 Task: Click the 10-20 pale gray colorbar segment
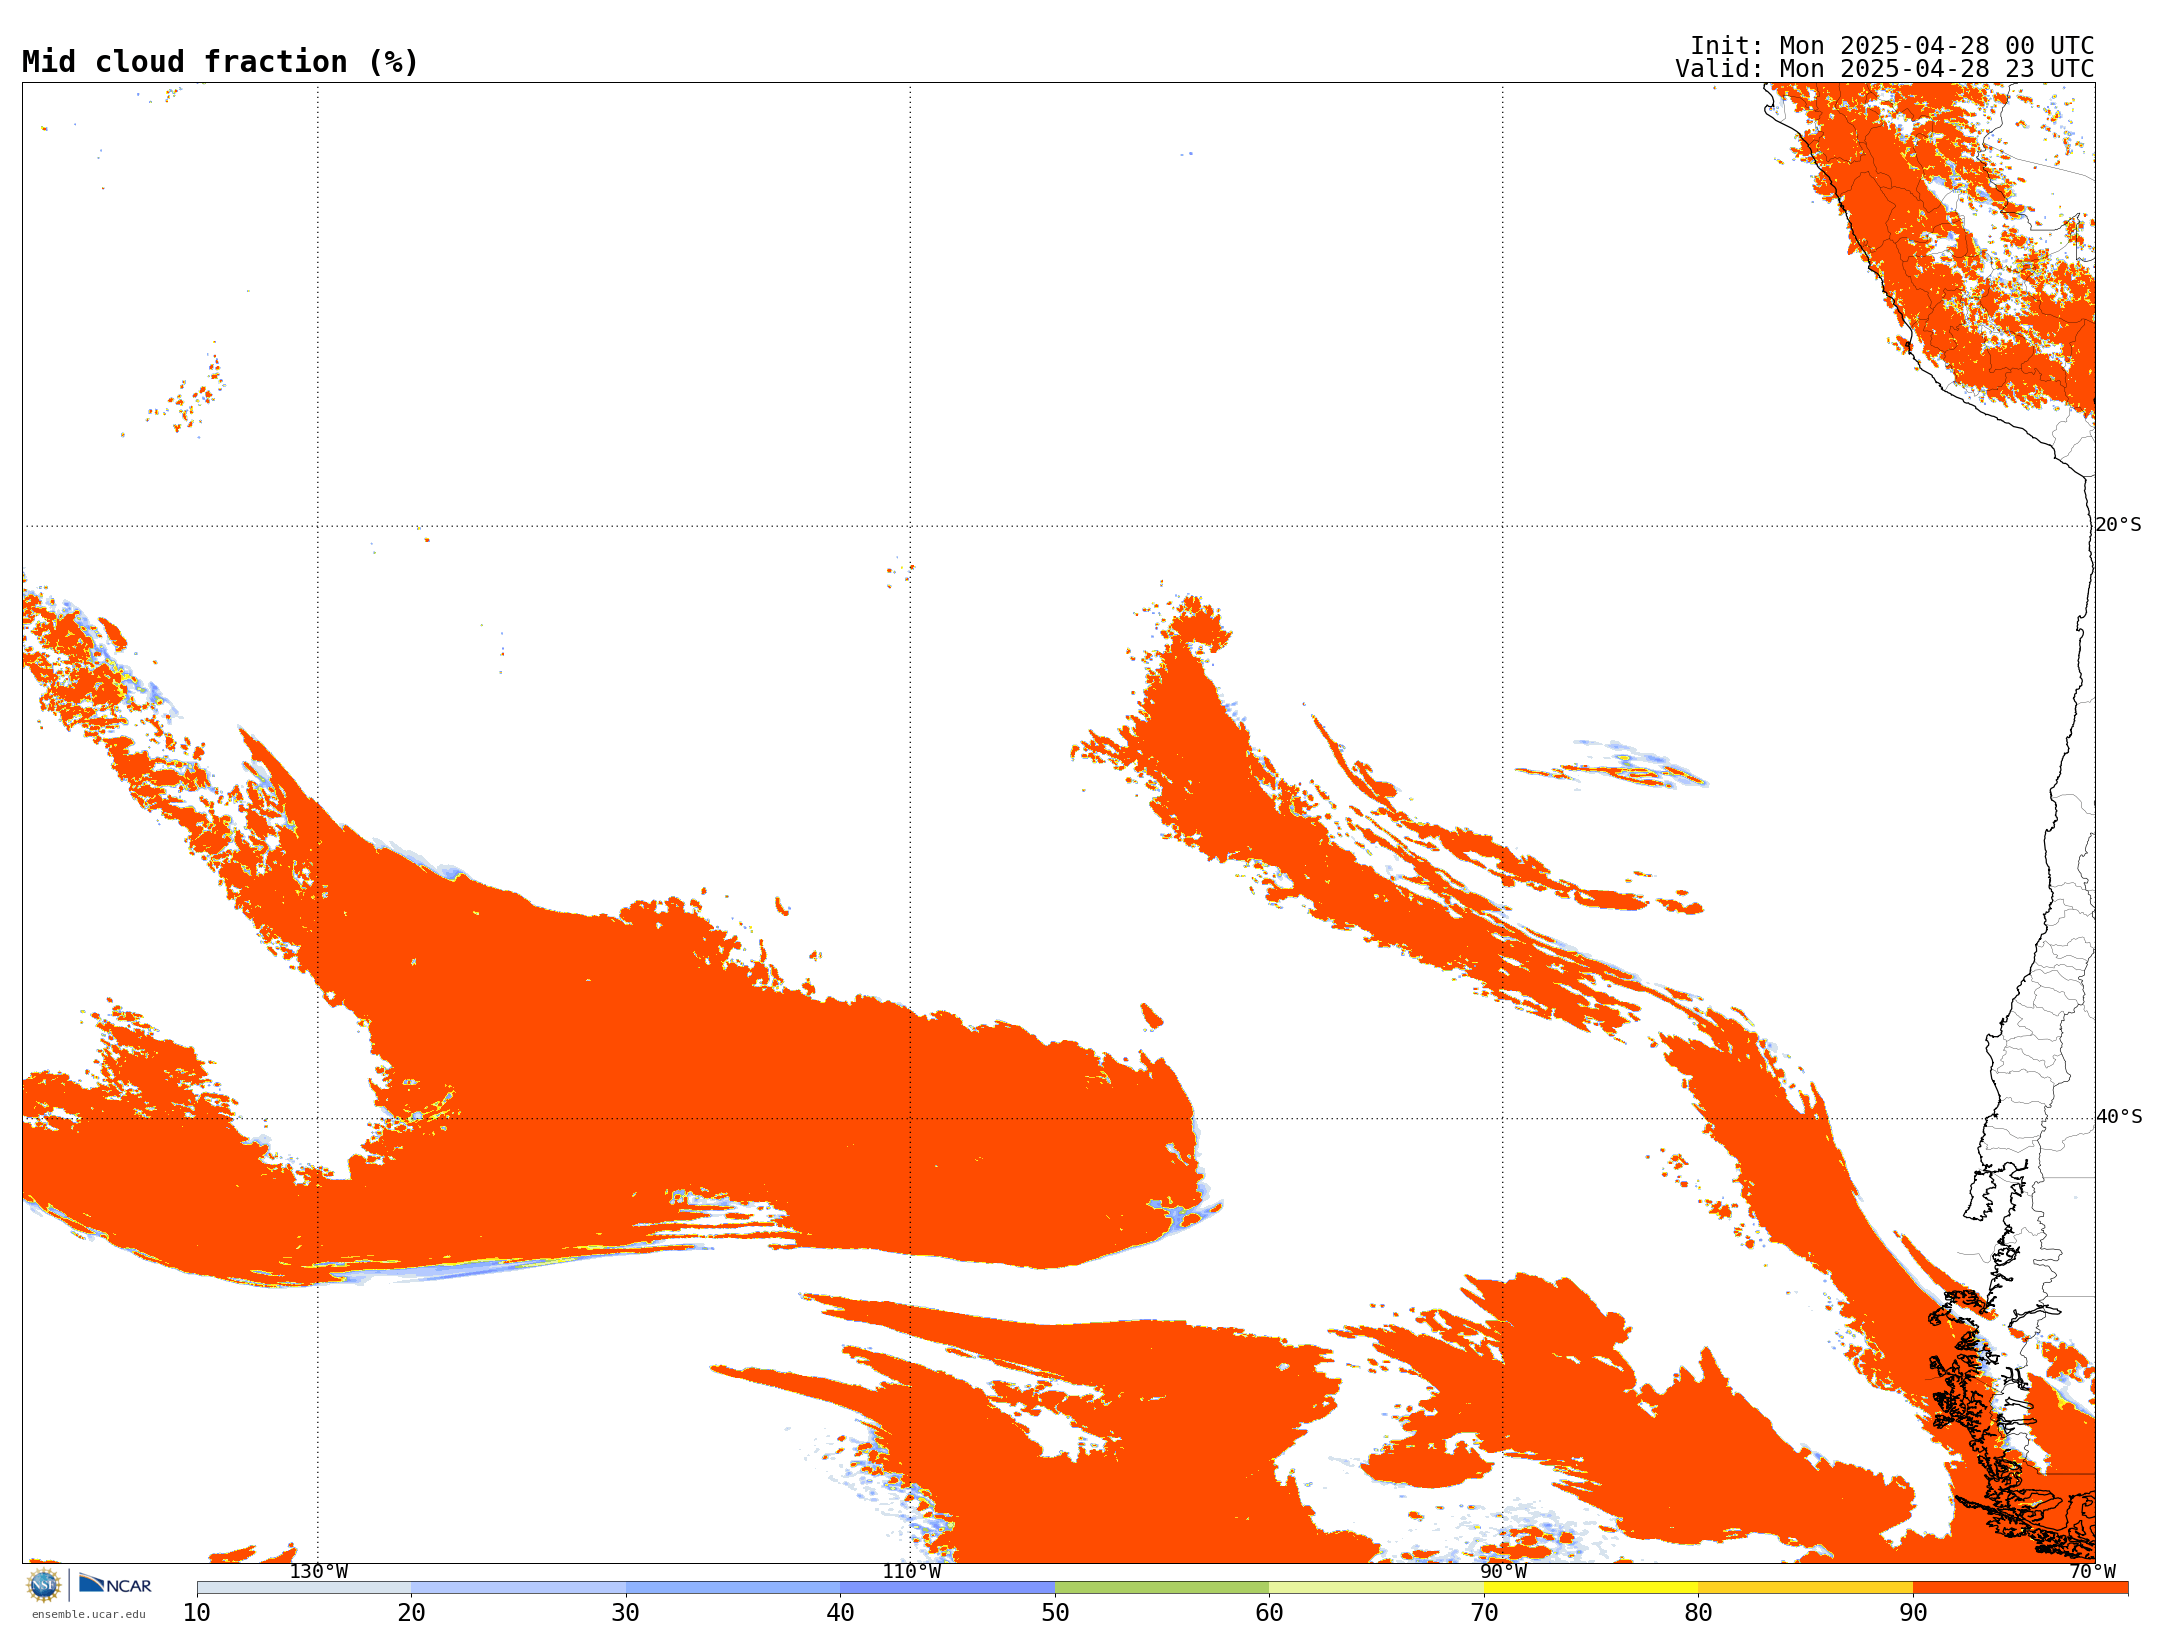304,1588
